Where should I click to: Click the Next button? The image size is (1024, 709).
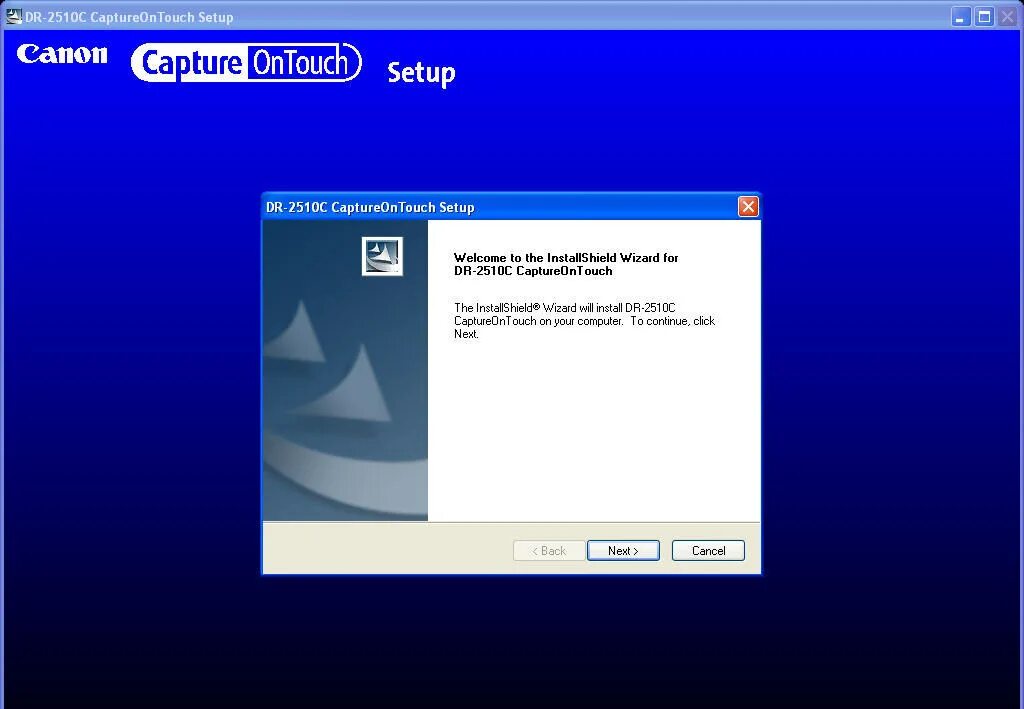click(x=623, y=550)
